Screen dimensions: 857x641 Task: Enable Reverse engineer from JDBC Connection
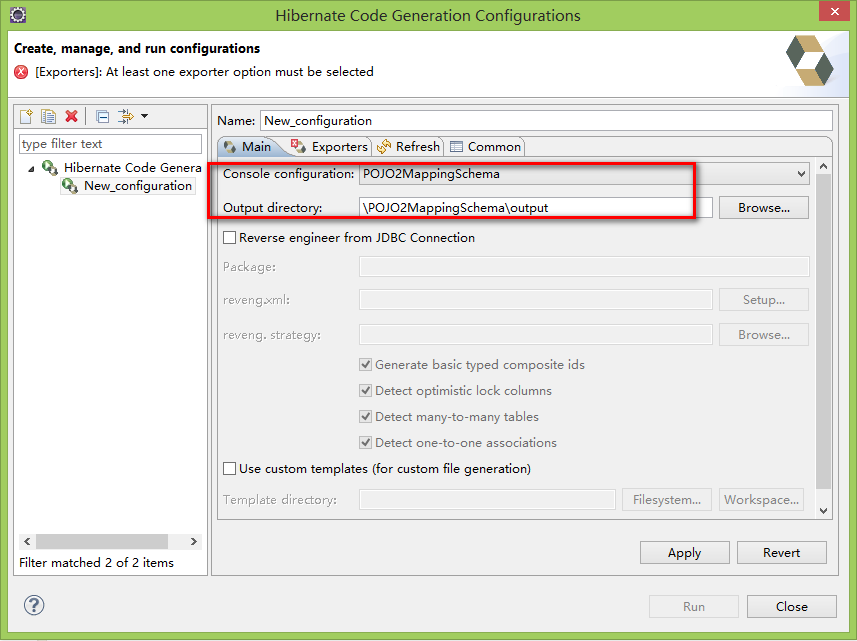[230, 238]
